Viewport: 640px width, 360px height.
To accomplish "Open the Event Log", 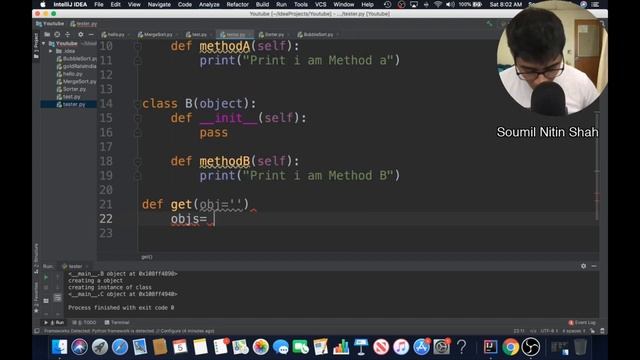I will pos(582,323).
